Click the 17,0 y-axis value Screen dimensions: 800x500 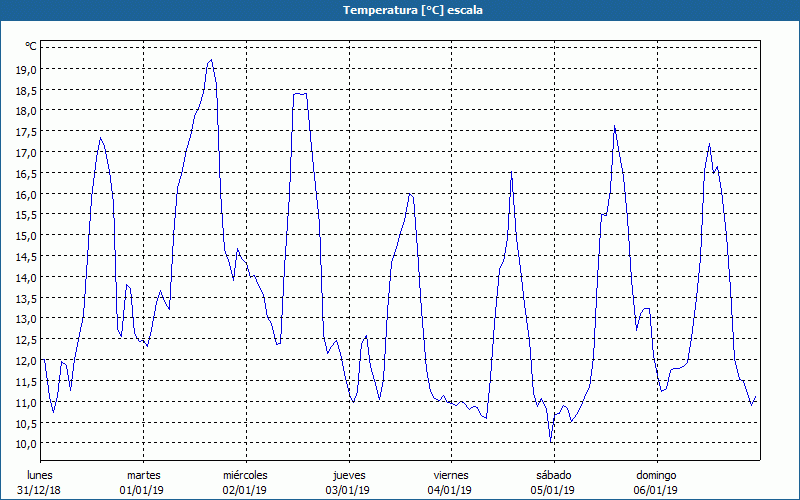(x=26, y=153)
